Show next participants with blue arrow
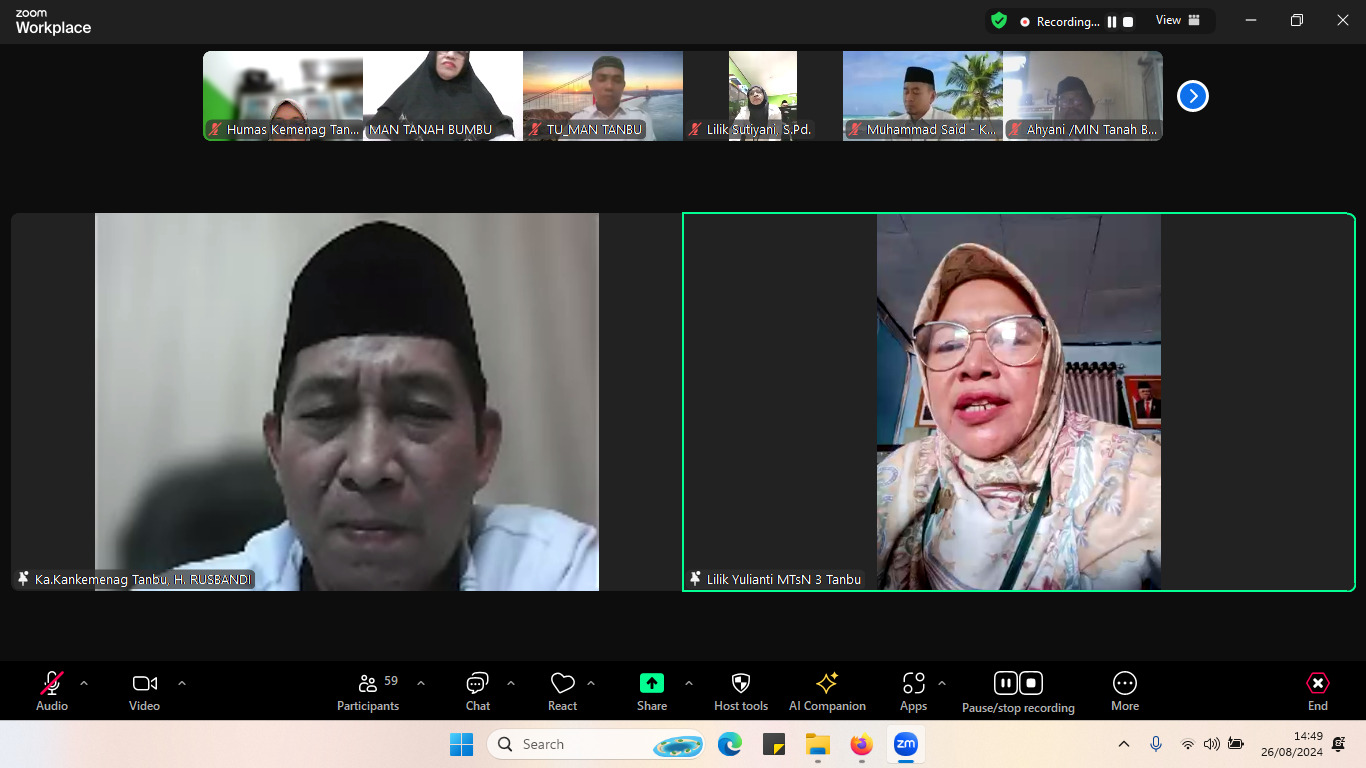This screenshot has height=768, width=1366. click(x=1192, y=96)
